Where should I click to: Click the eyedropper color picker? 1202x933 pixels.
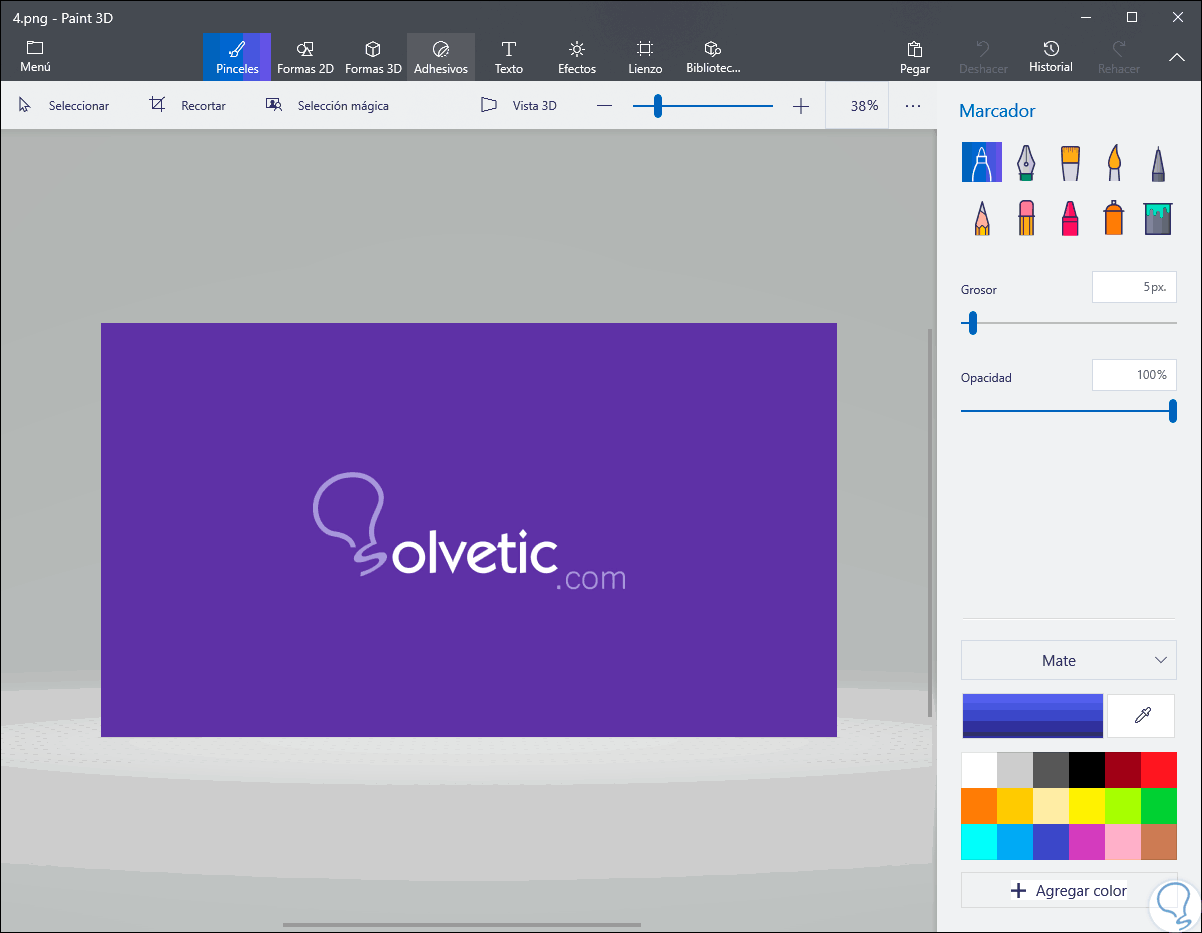[1141, 715]
